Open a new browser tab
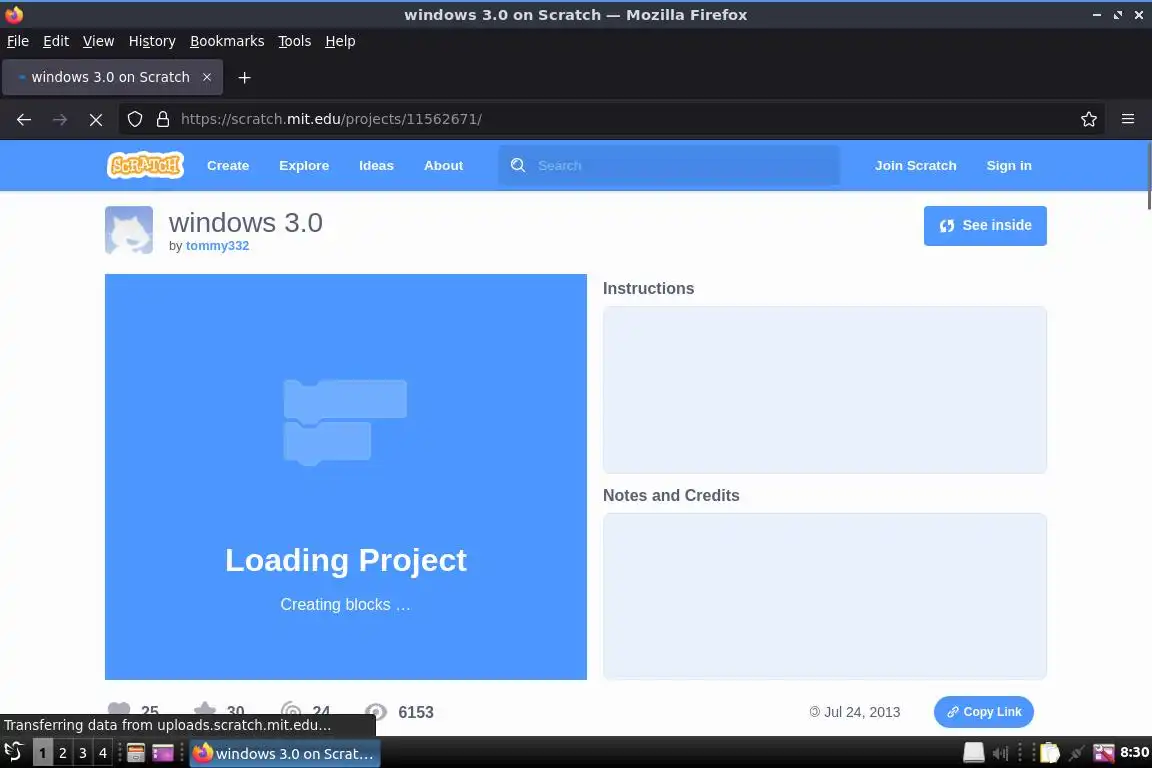Screen dimensions: 1152x768 pyautogui.click(x=245, y=78)
